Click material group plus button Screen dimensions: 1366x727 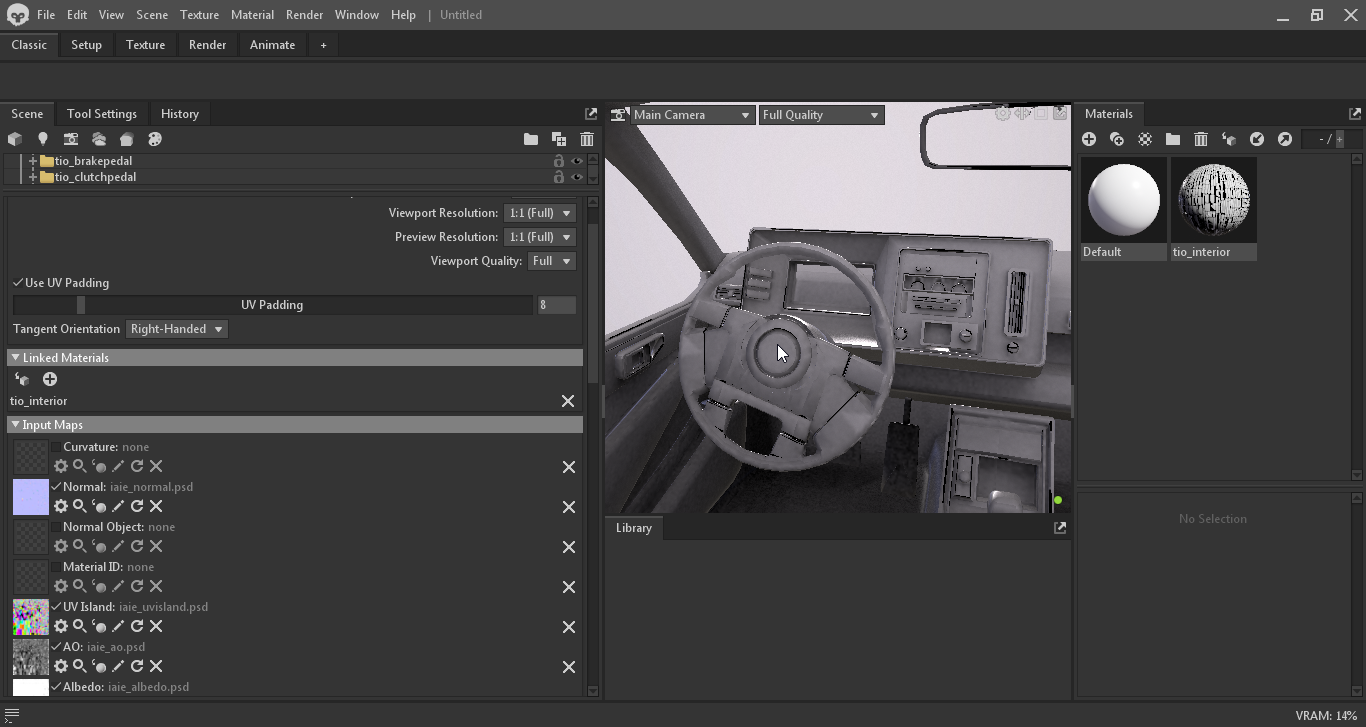(x=1340, y=139)
